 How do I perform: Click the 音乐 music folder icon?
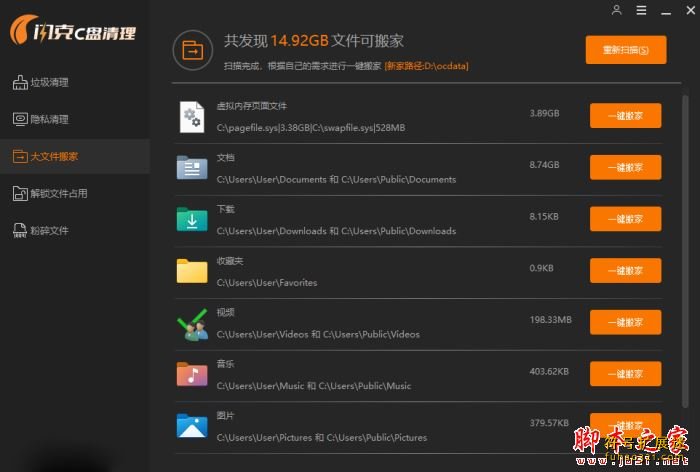point(191,374)
